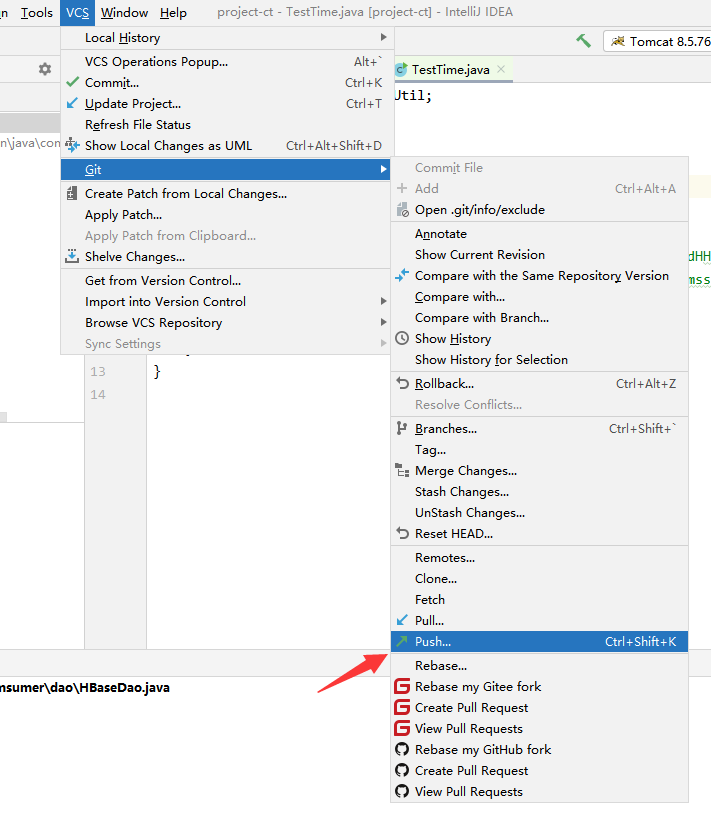Choose Tag... option
Image resolution: width=711 pixels, height=817 pixels.
coord(539,450)
